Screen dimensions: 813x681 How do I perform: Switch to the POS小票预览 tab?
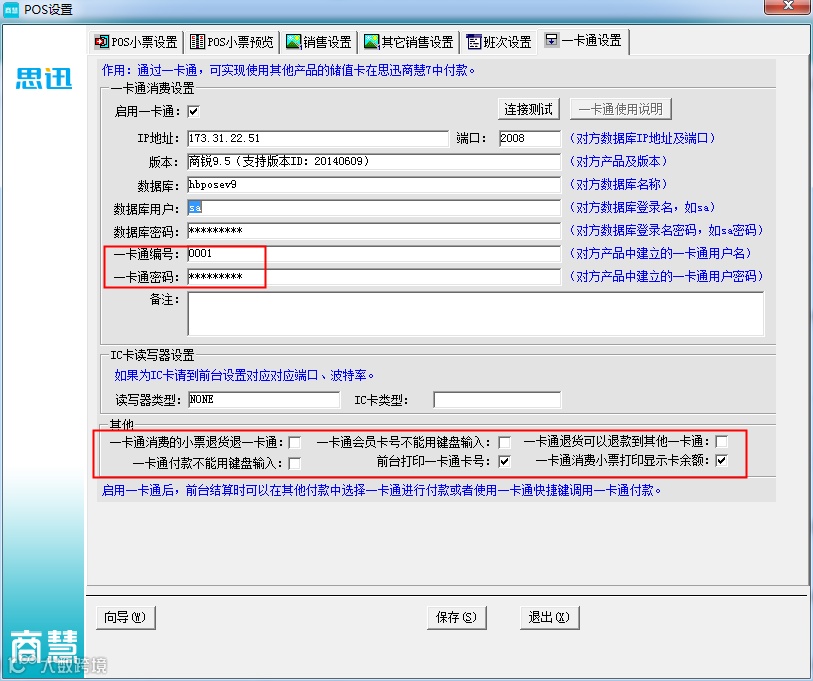[x=232, y=42]
